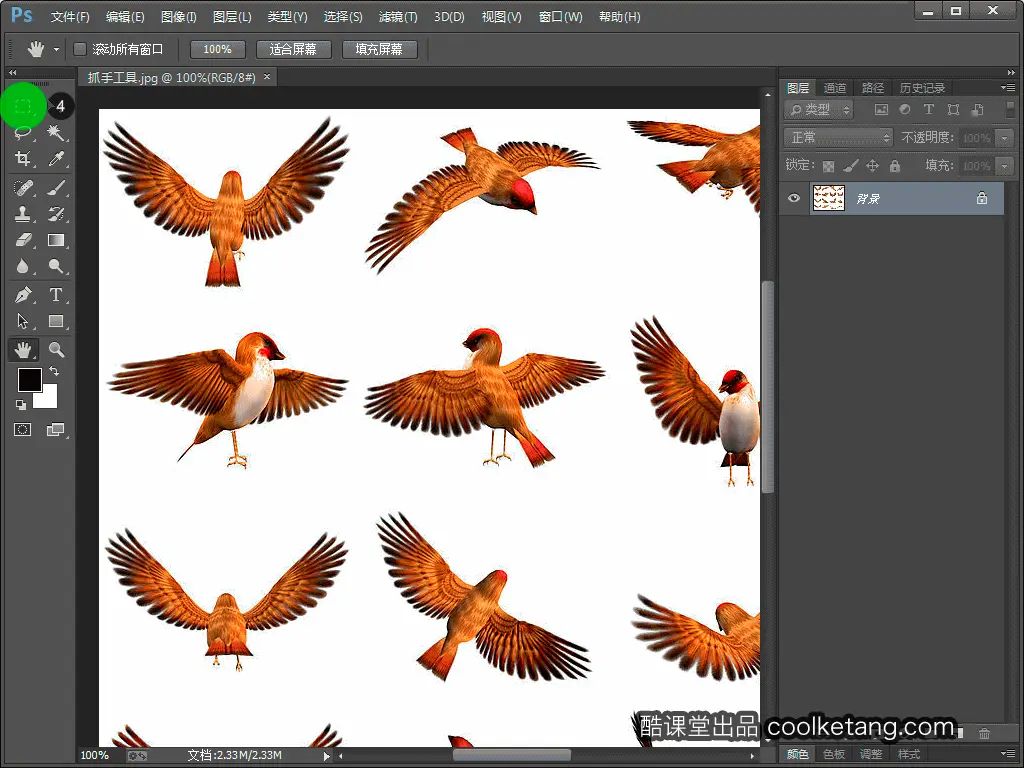Screen dimensions: 1024x768
Task: Toggle the smart object filter icon
Action: [x=978, y=110]
